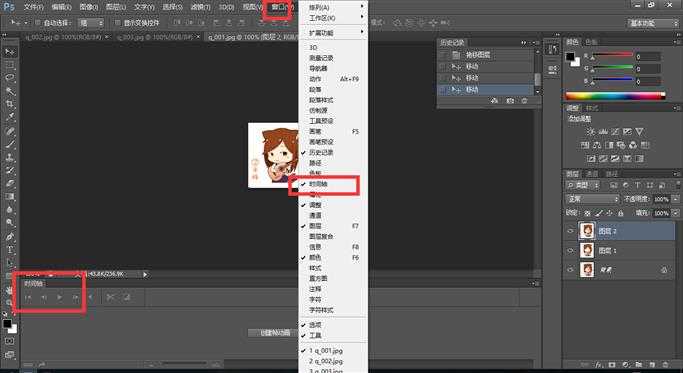Open the auto-select 组 dropdown

(91, 23)
